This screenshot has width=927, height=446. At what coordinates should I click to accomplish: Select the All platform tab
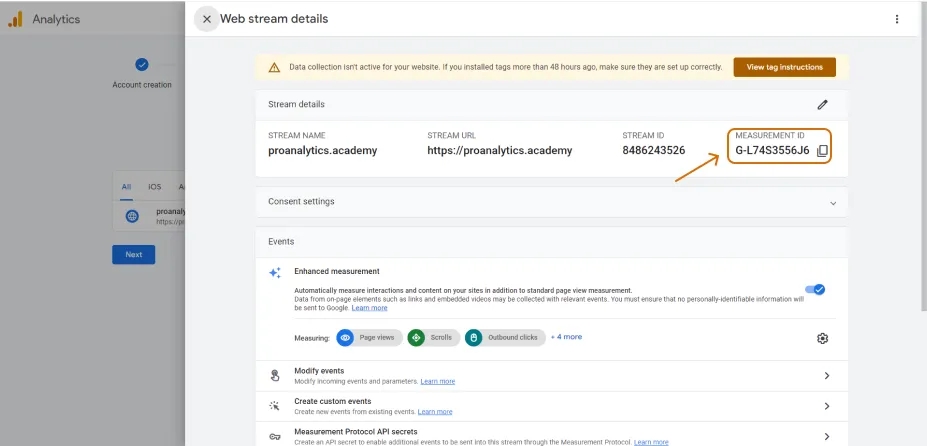(127, 187)
